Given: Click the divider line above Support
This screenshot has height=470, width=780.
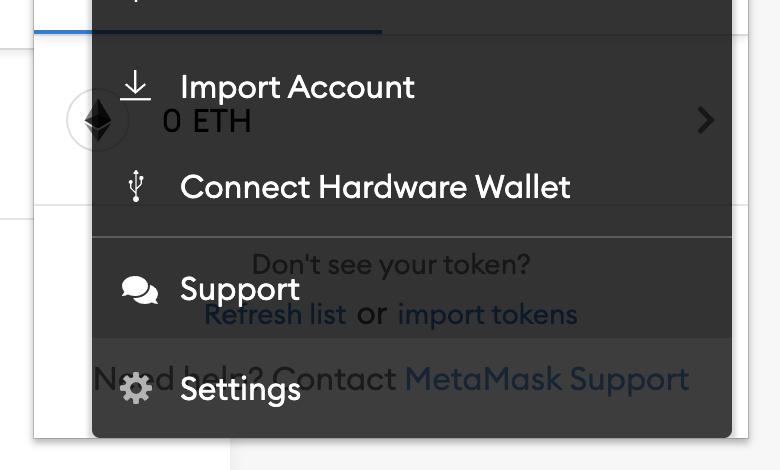Looking at the screenshot, I should pyautogui.click(x=412, y=237).
